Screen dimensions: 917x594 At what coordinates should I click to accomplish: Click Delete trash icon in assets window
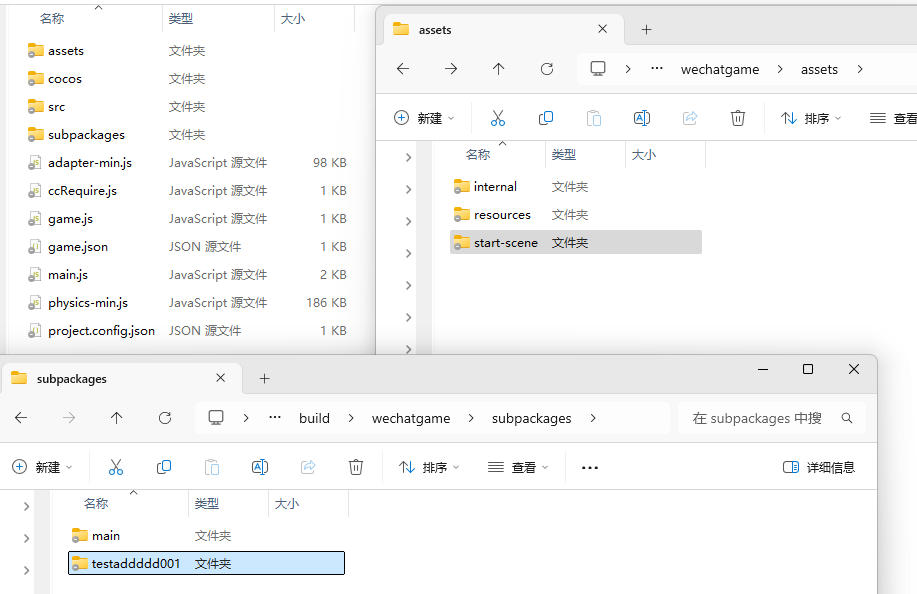click(737, 118)
